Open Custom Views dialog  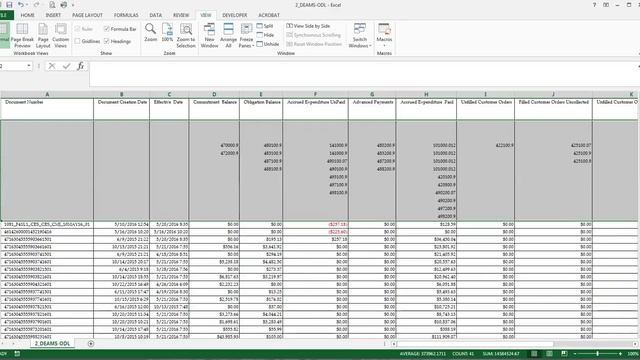60,36
